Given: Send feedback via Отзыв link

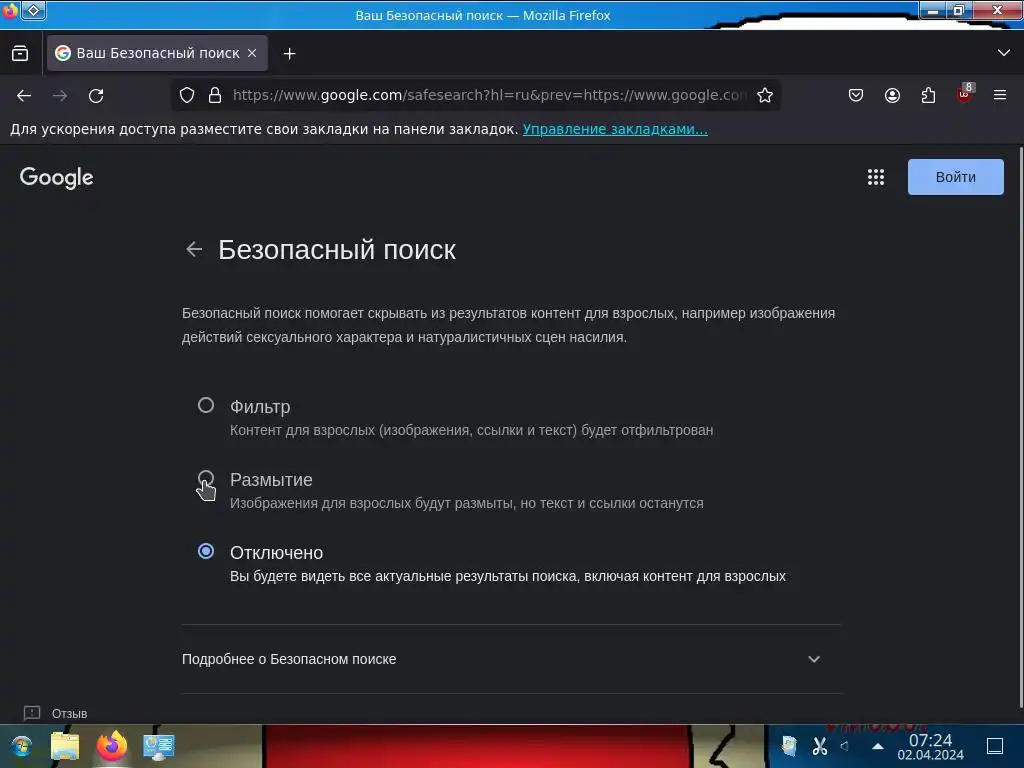Looking at the screenshot, I should pos(56,713).
